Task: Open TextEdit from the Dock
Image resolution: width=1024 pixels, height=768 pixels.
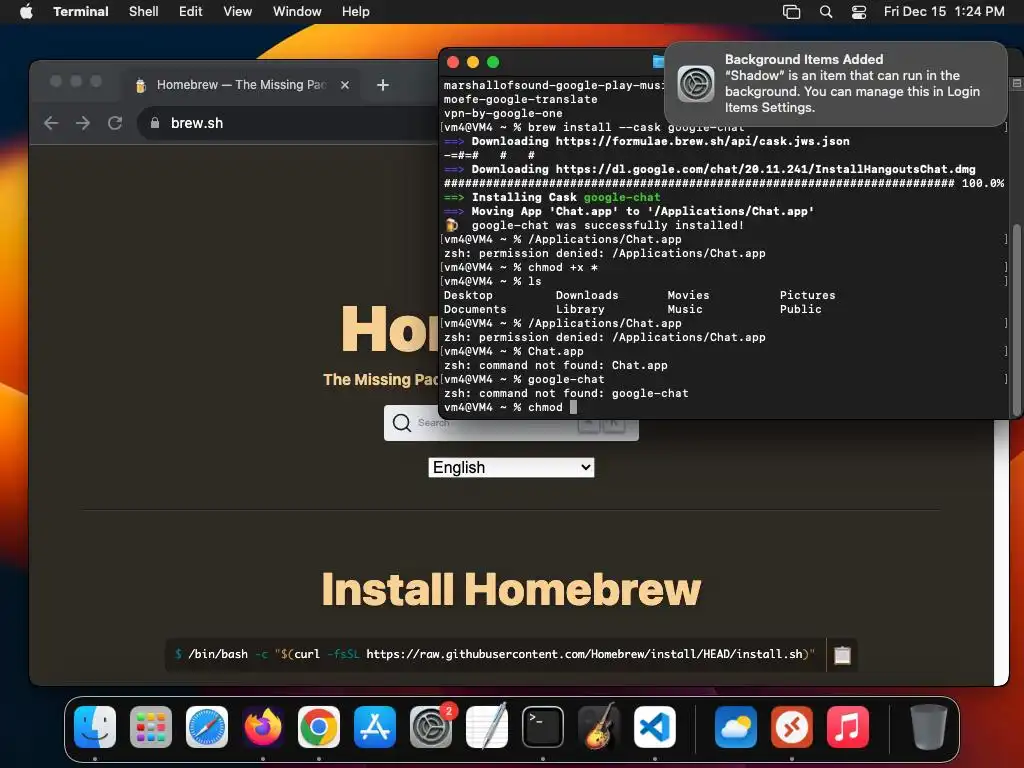Action: tap(487, 727)
